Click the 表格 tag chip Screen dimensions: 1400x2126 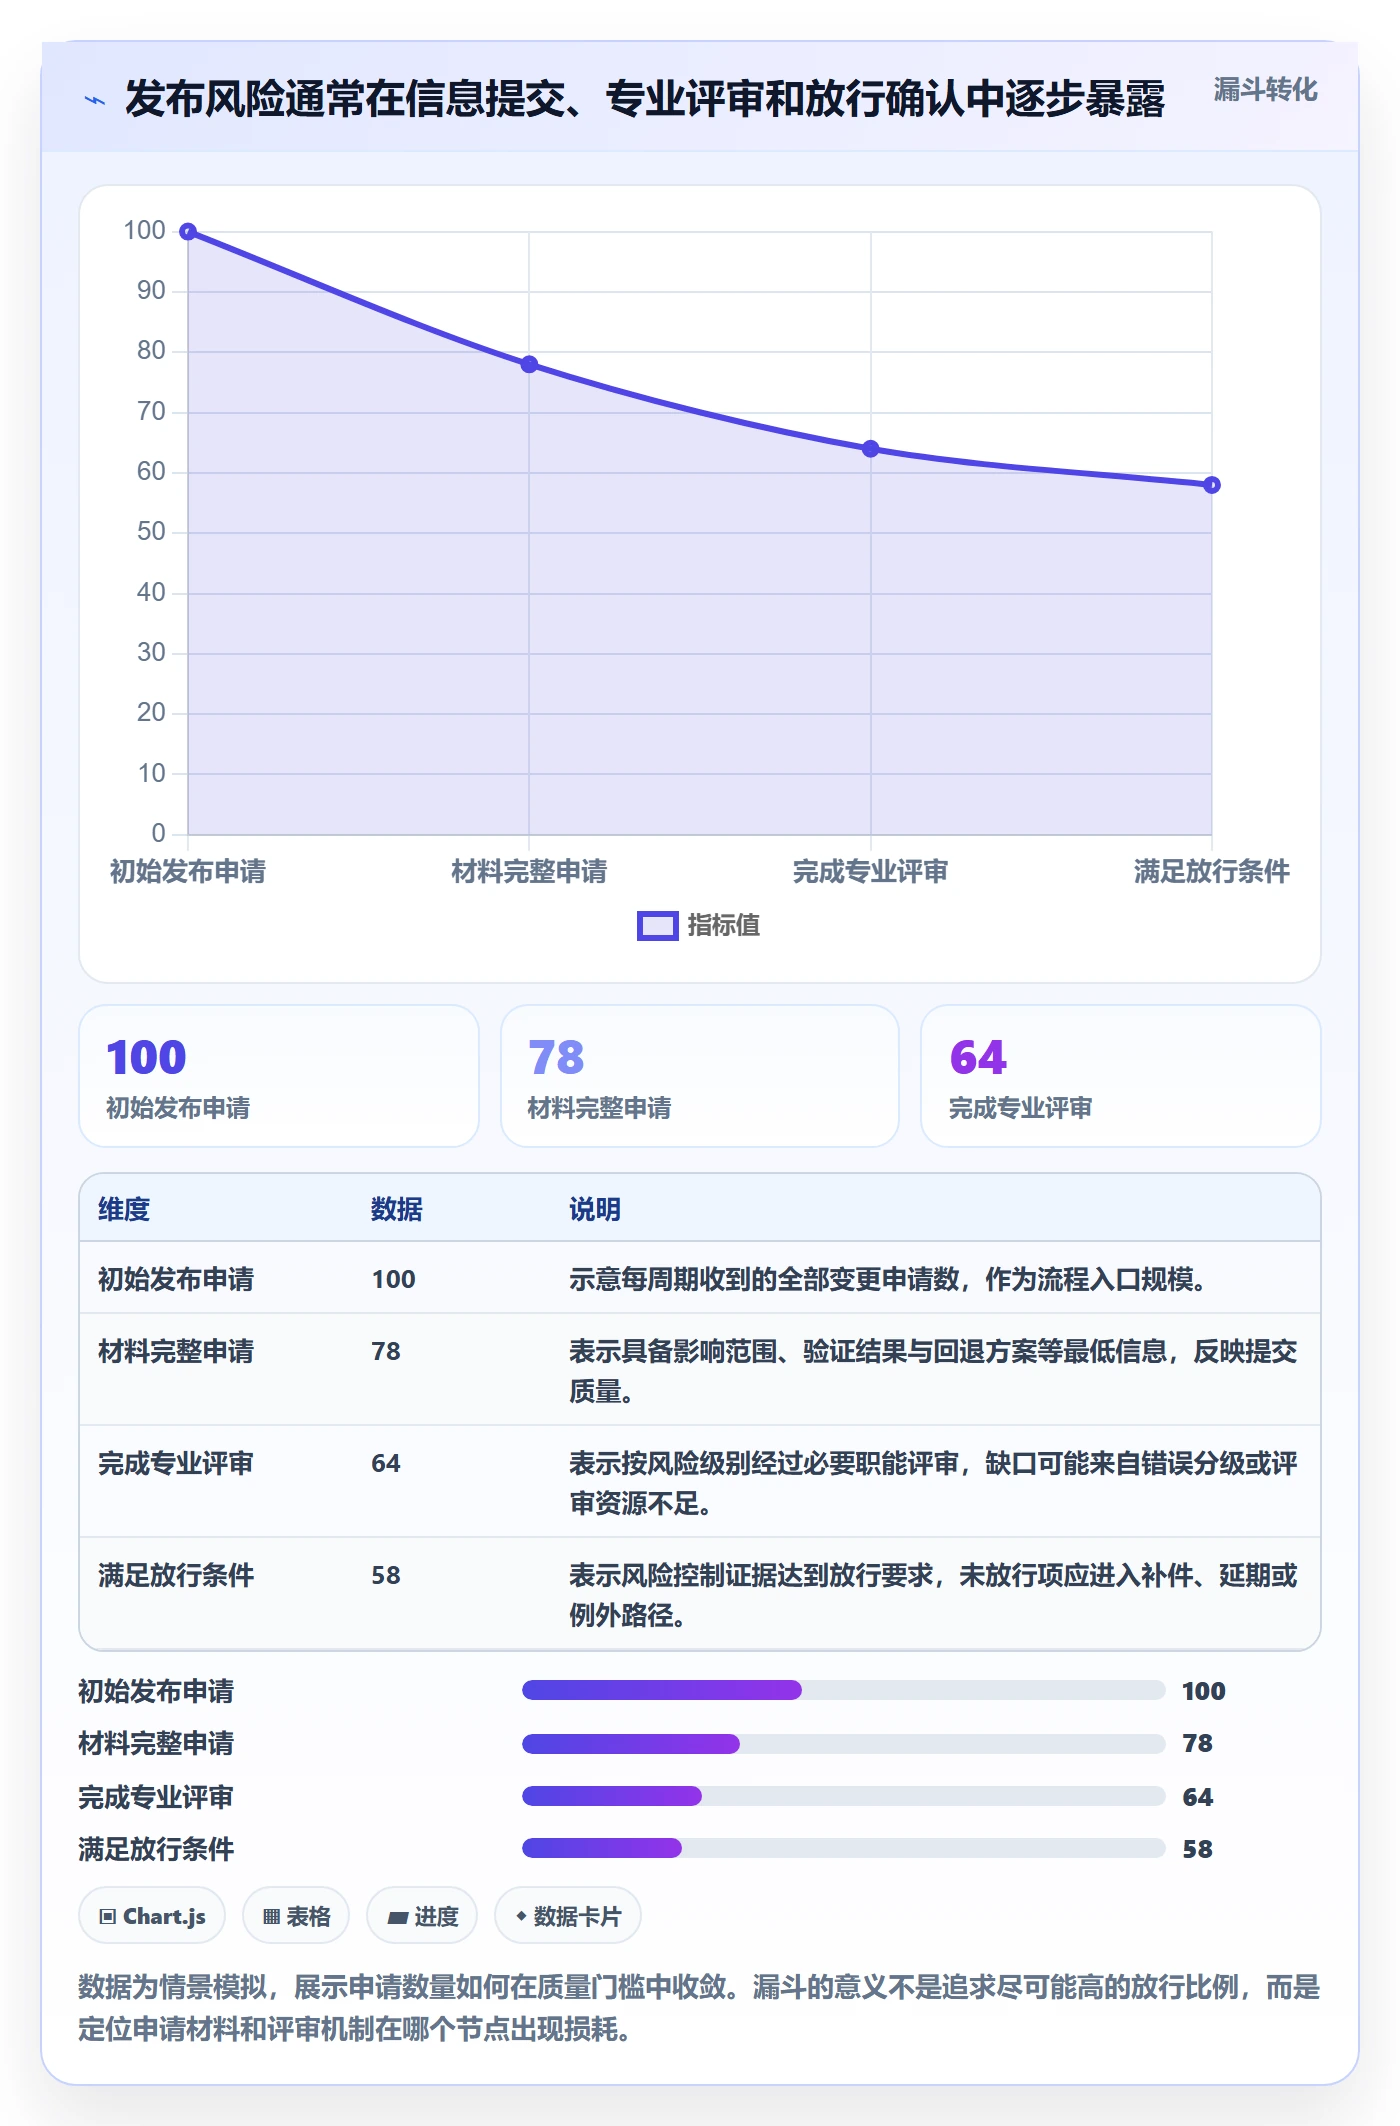[296, 1916]
